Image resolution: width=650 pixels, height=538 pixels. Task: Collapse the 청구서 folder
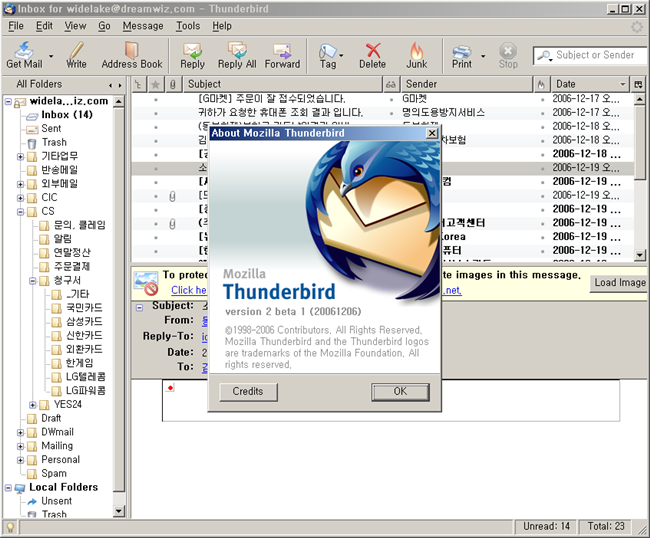click(x=33, y=281)
